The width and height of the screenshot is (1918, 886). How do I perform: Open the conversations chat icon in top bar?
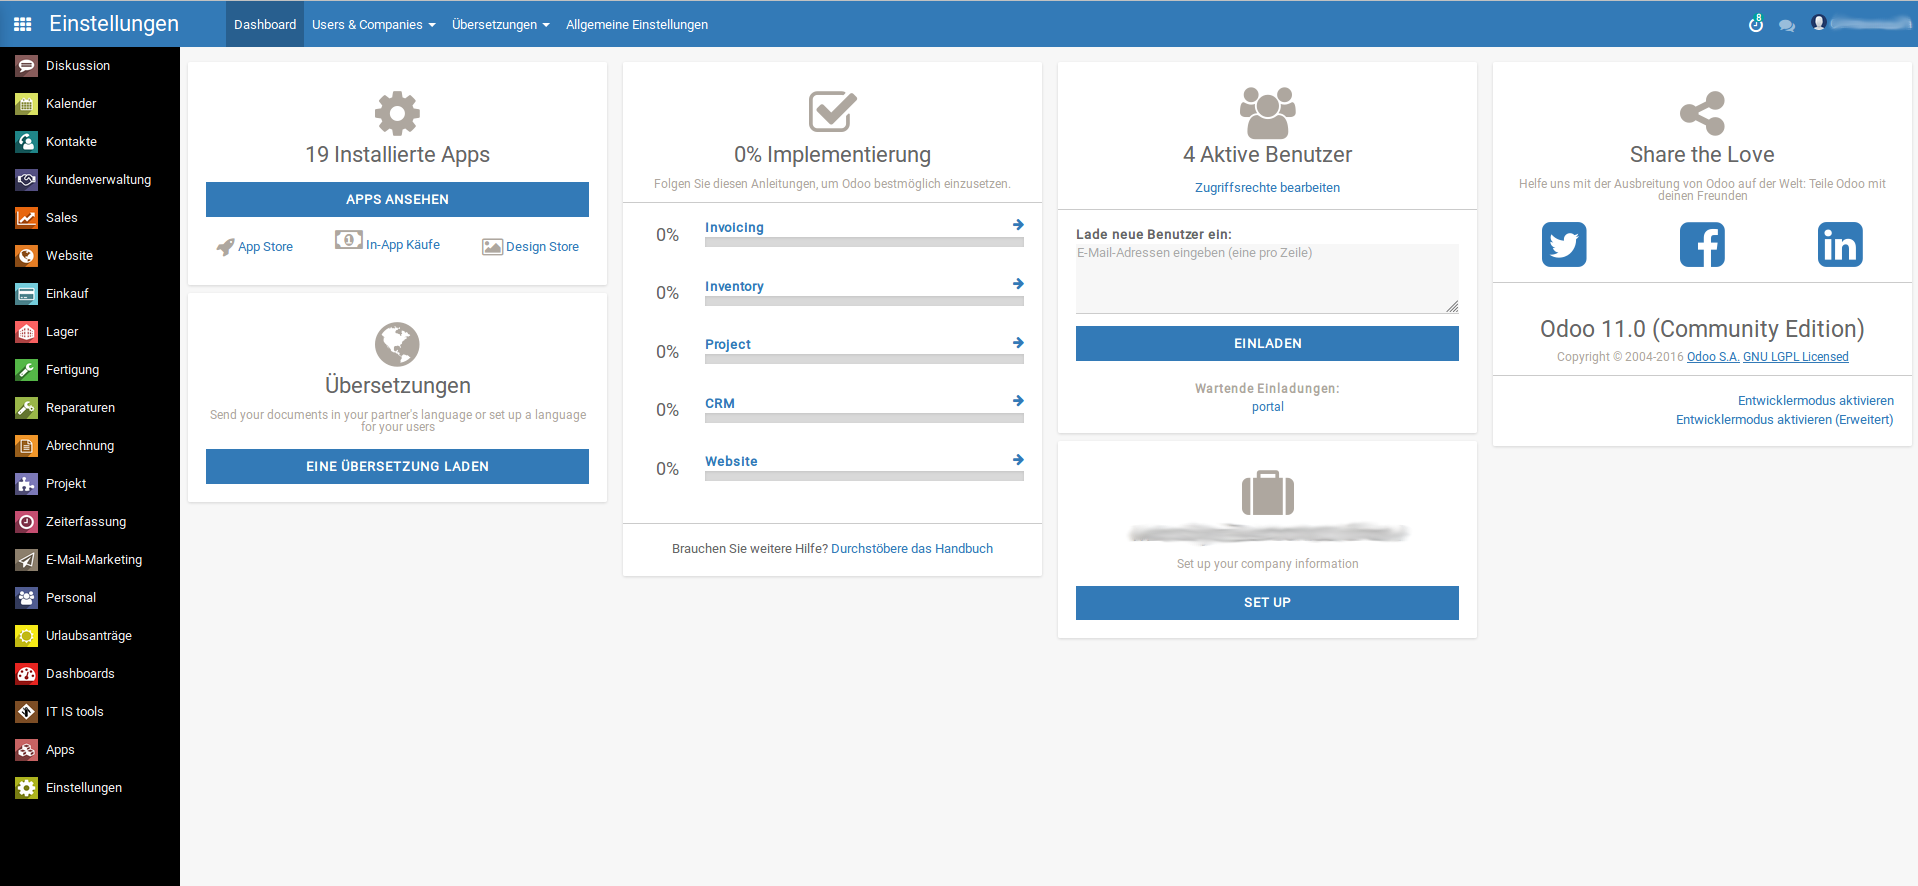click(x=1787, y=25)
